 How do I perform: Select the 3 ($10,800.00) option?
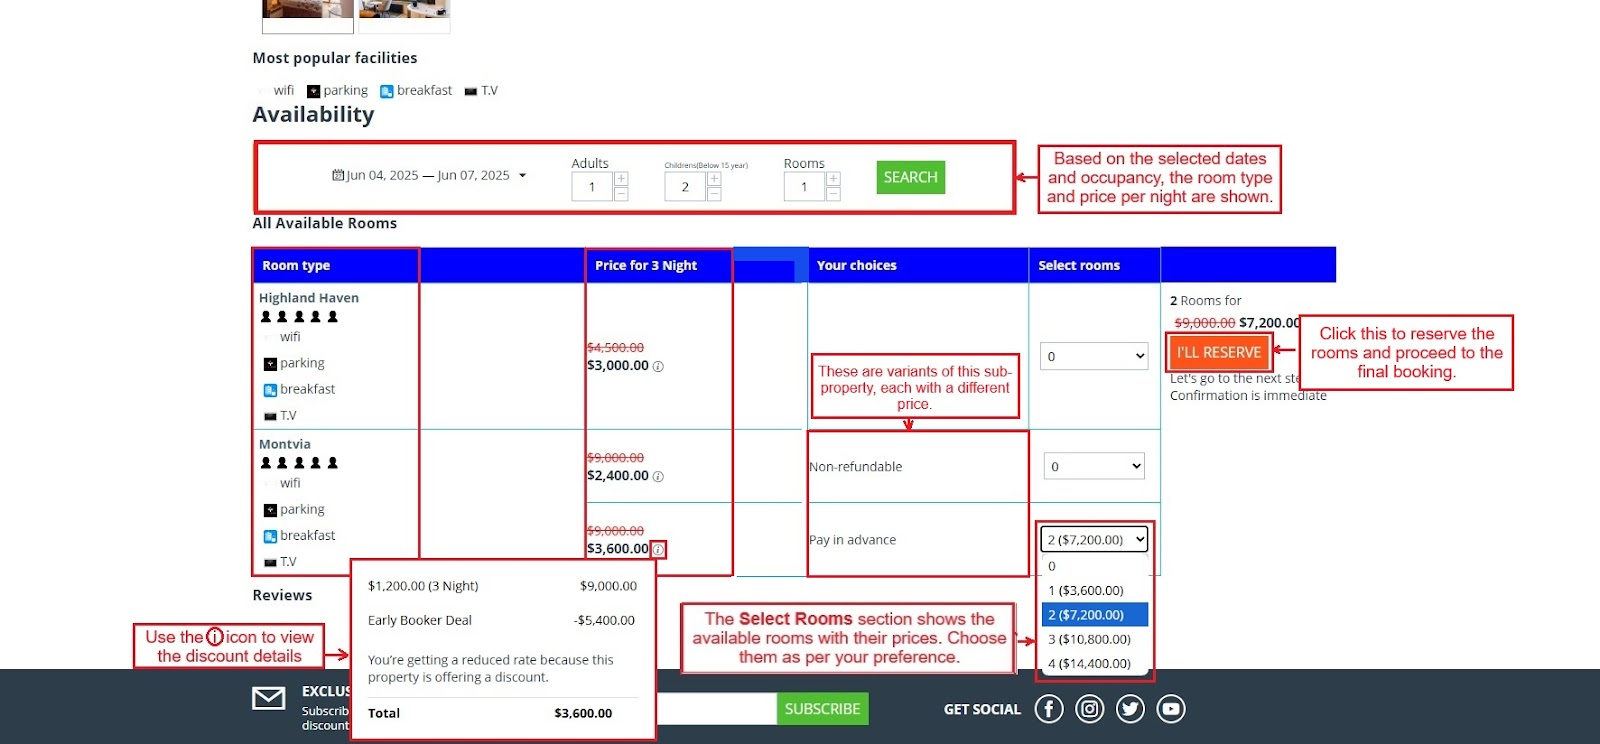[1094, 639]
